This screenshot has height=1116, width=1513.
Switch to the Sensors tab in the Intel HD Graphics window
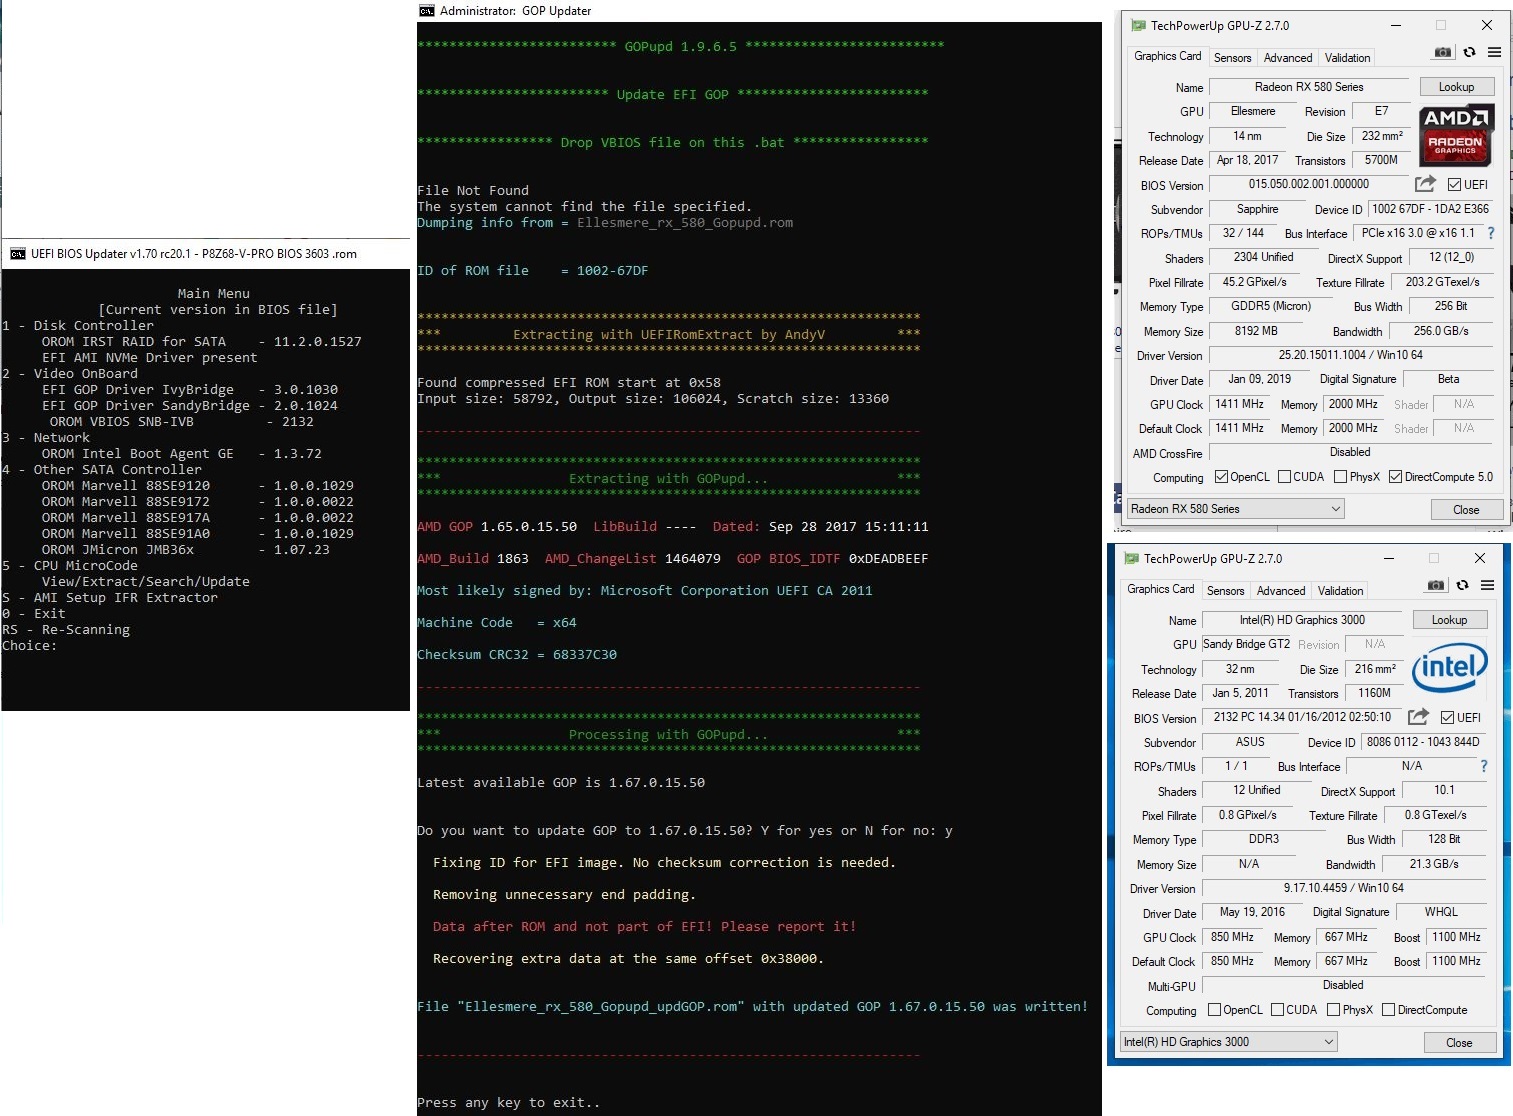tap(1225, 591)
